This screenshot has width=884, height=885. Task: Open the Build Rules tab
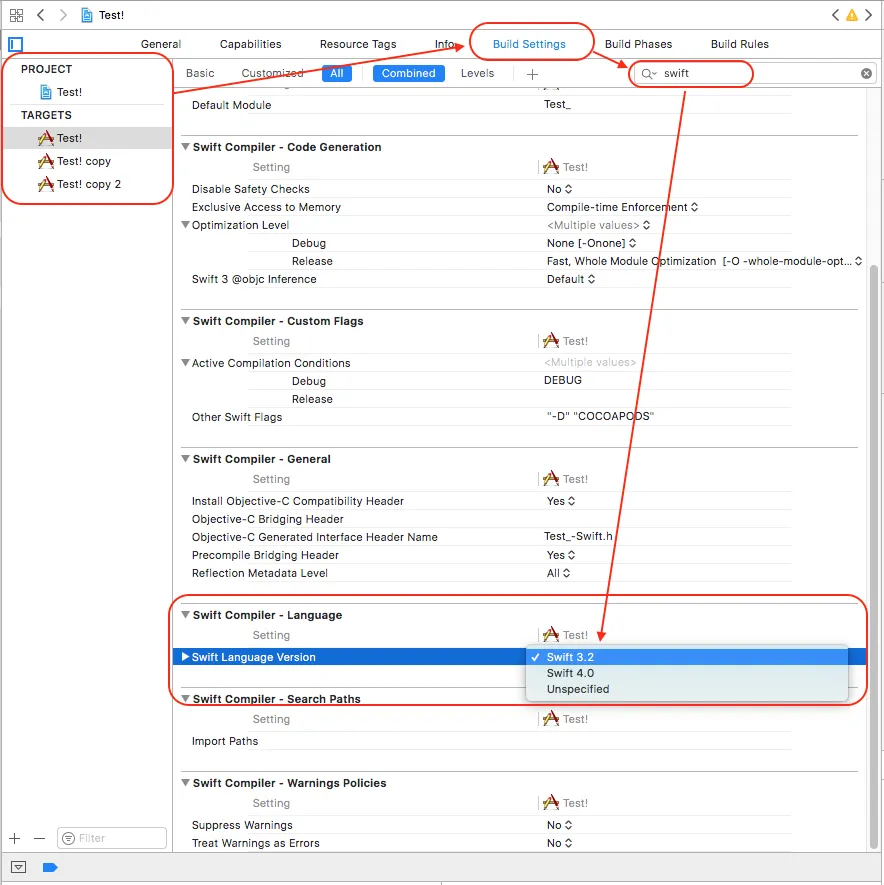point(739,44)
